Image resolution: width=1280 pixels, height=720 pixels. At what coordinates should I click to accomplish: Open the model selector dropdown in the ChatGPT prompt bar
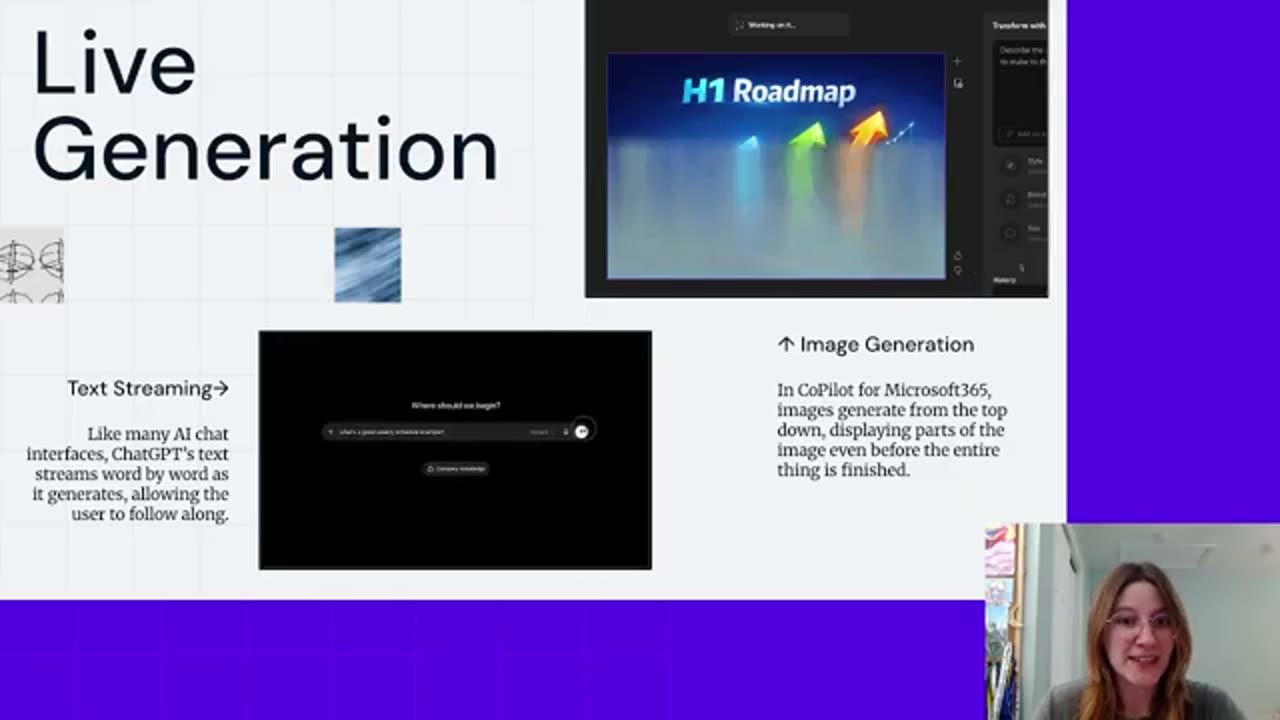(x=540, y=432)
